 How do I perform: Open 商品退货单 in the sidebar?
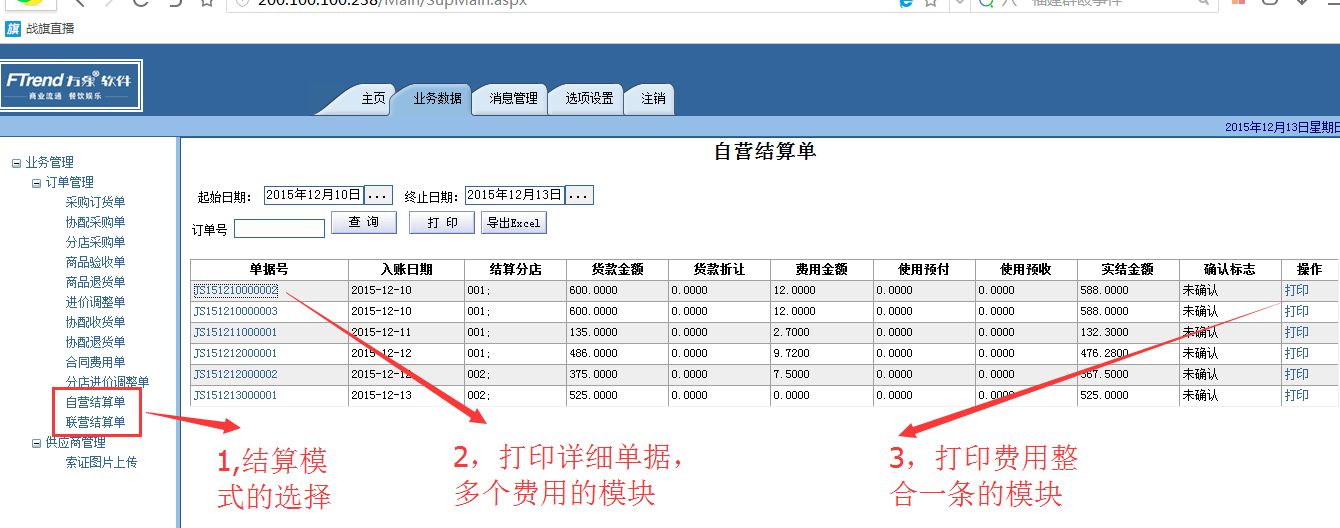pyautogui.click(x=95, y=282)
